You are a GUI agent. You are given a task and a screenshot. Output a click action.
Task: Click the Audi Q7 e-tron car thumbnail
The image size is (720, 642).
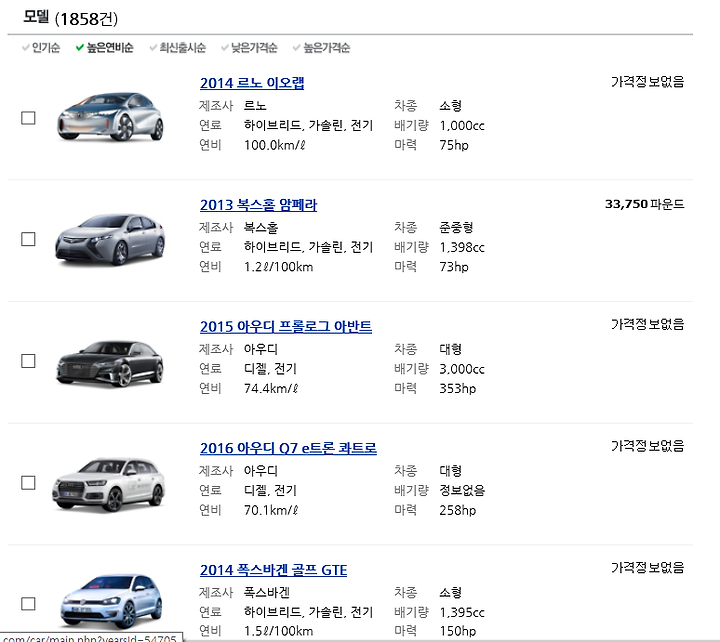point(109,484)
